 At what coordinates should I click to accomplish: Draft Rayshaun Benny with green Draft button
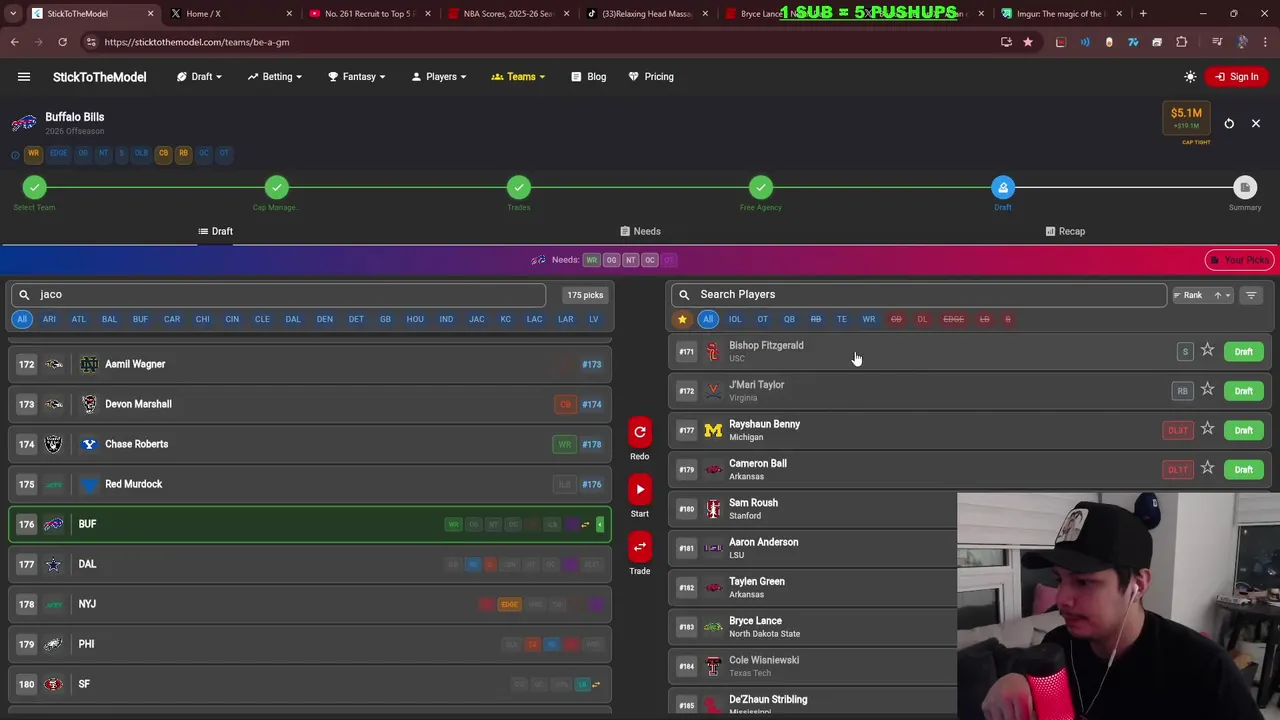coord(1243,430)
